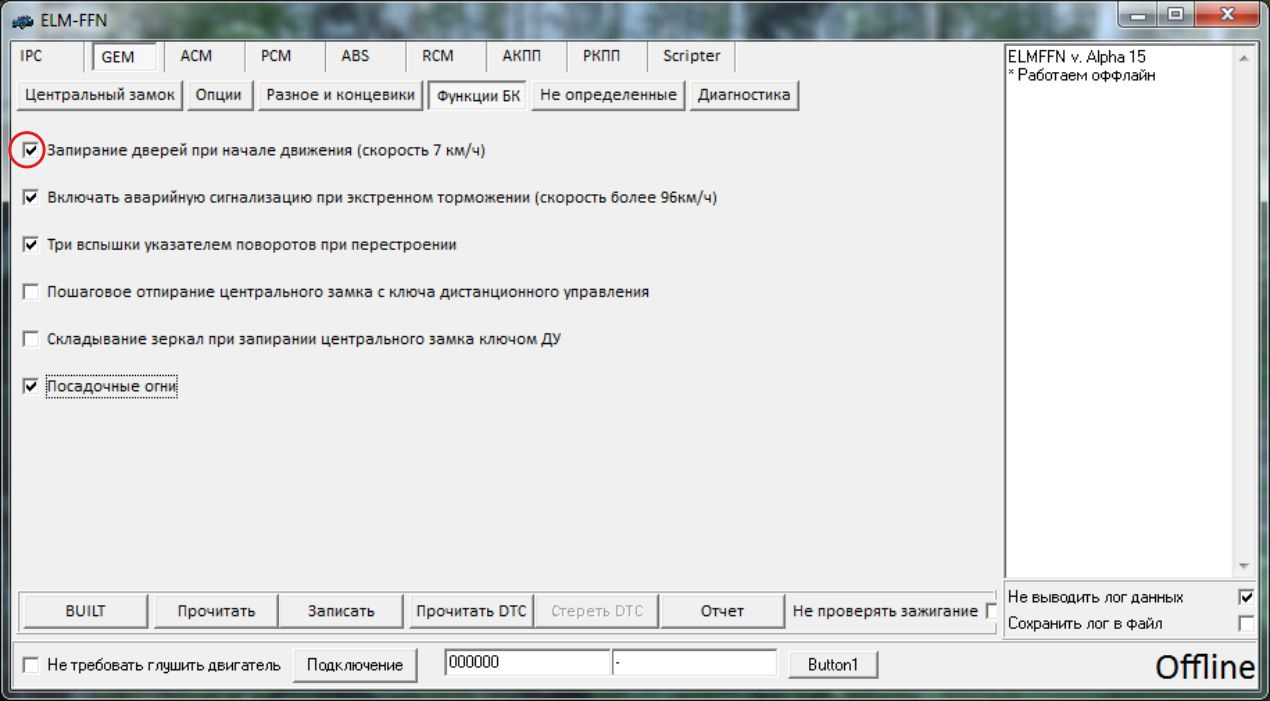Enable Не проверять зажигание checkbox
Image resolution: width=1270 pixels, height=701 pixels.
(991, 611)
